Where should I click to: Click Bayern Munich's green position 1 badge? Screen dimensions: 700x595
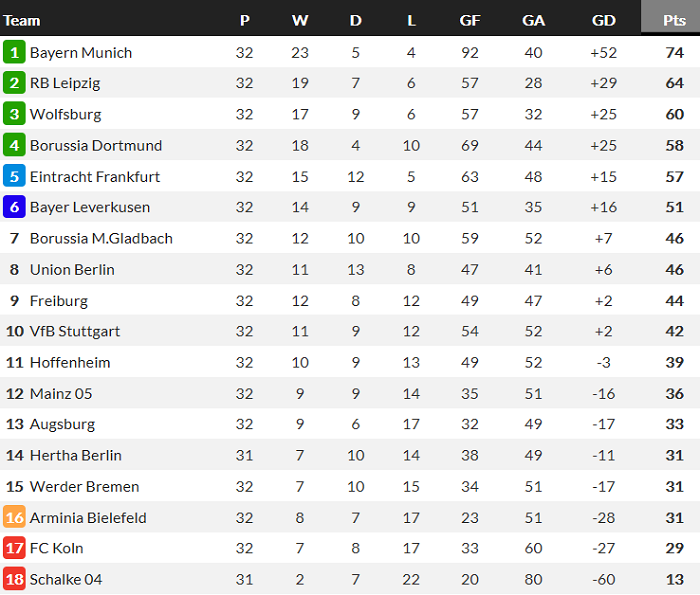[14, 52]
